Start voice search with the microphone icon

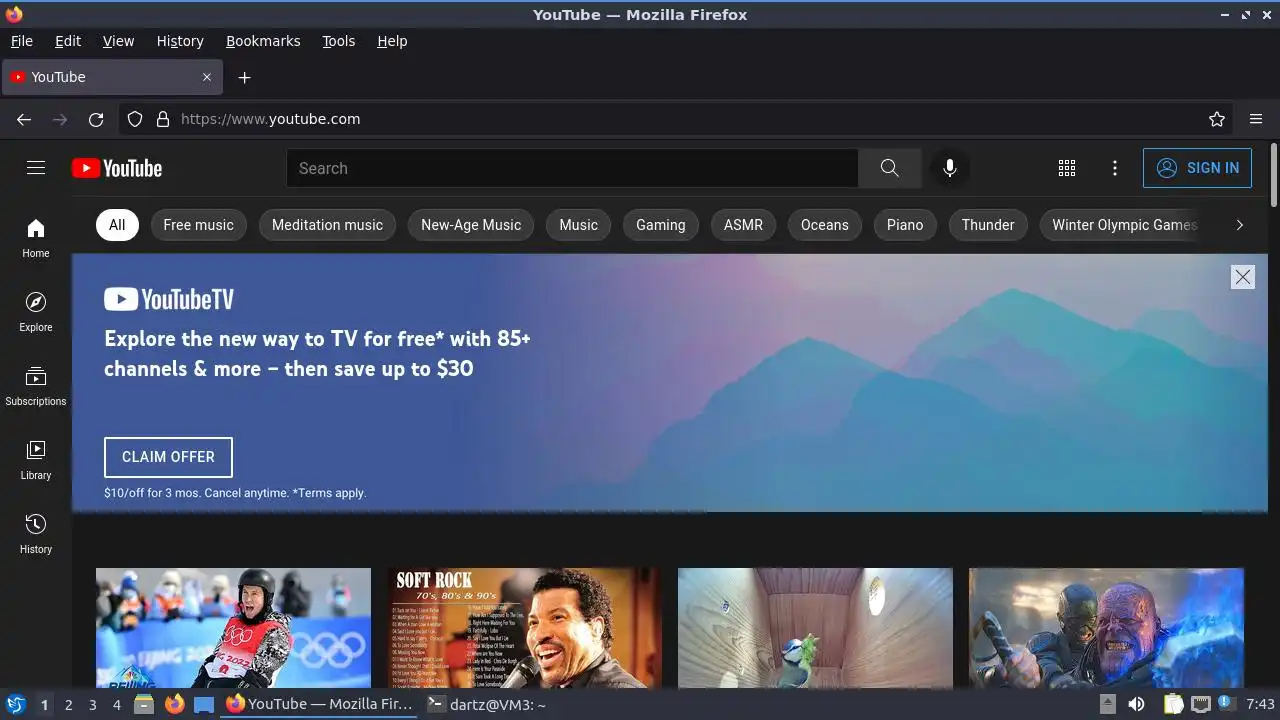point(950,168)
